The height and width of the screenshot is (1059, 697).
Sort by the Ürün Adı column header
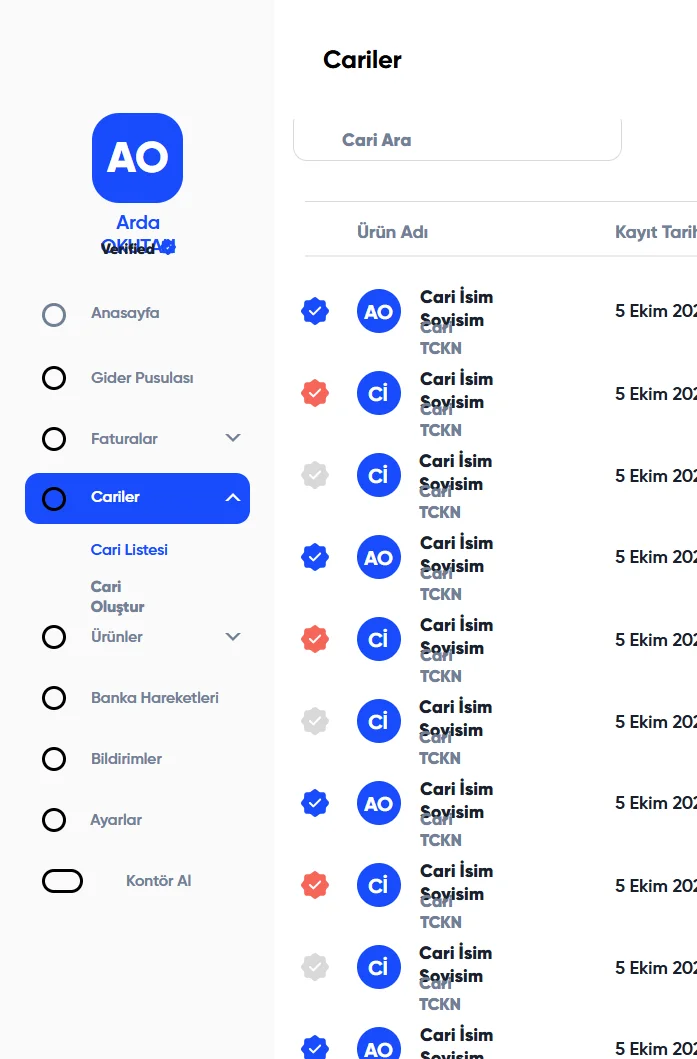(393, 232)
